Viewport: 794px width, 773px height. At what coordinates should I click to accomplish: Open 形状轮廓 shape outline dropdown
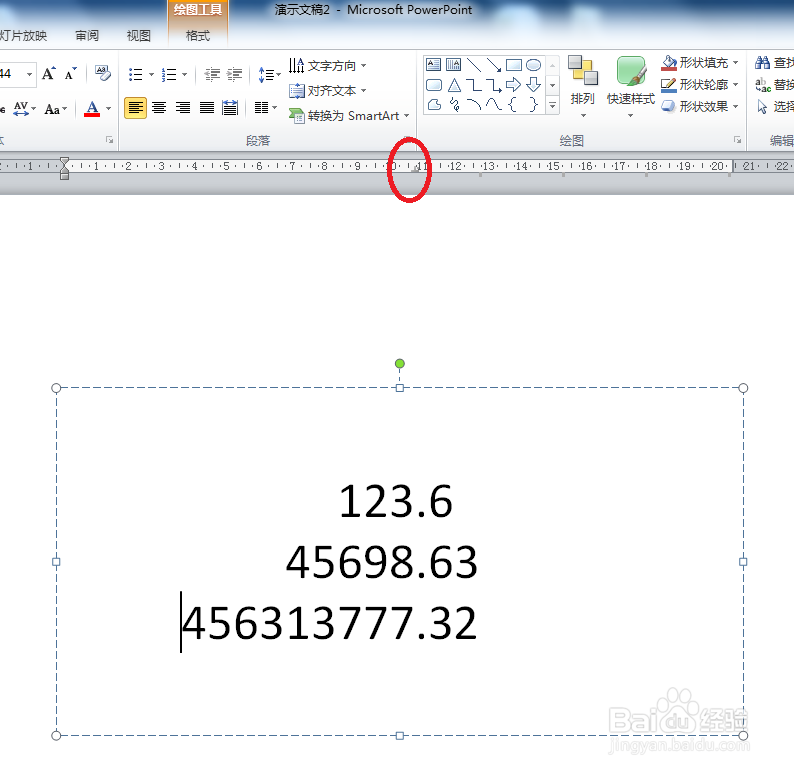click(x=700, y=85)
